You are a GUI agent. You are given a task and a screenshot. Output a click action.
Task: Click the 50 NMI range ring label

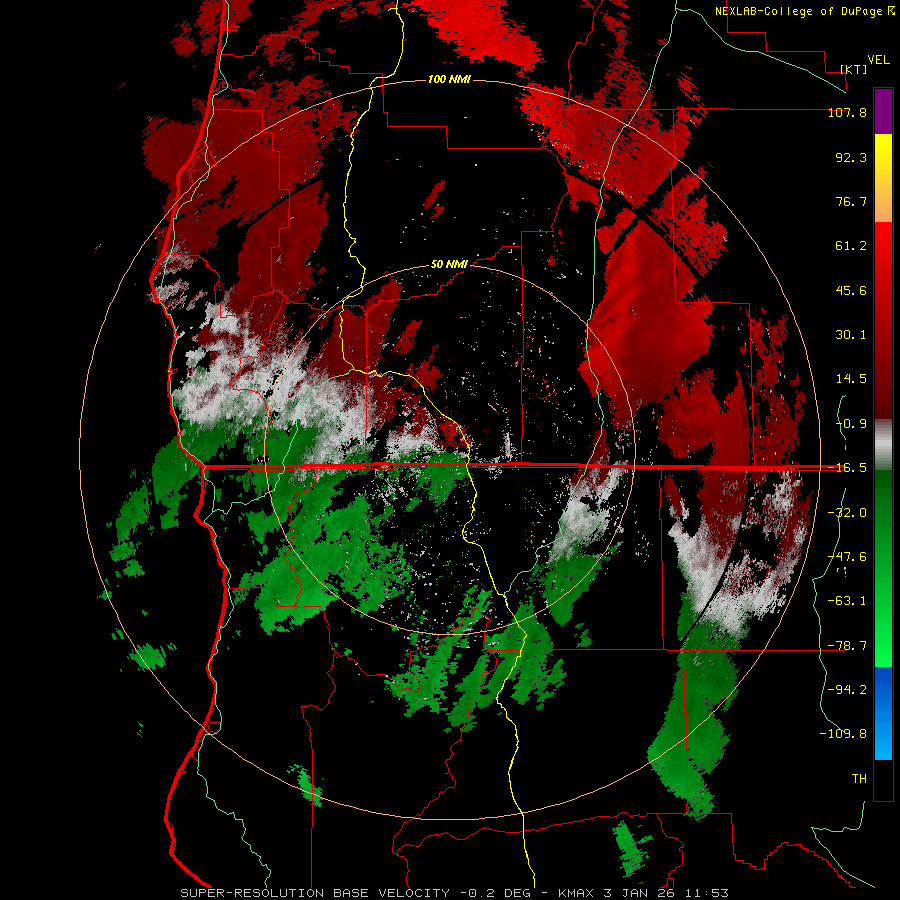click(x=449, y=264)
